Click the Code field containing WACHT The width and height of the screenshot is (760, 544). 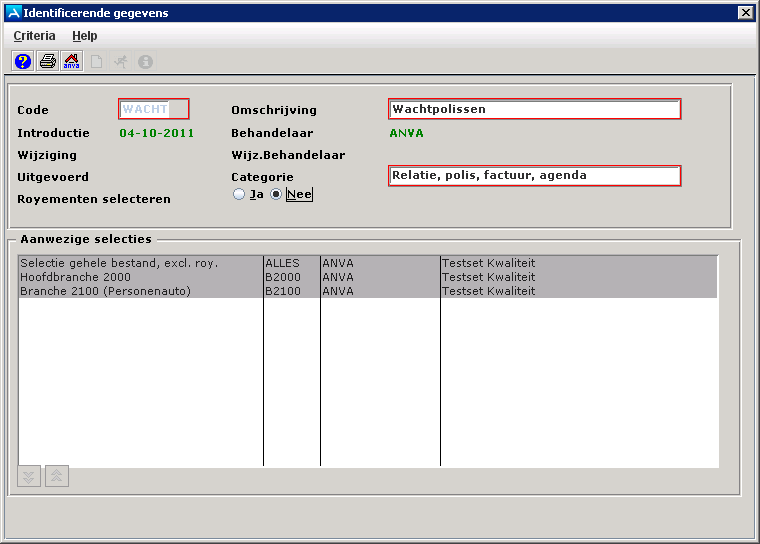click(x=154, y=109)
